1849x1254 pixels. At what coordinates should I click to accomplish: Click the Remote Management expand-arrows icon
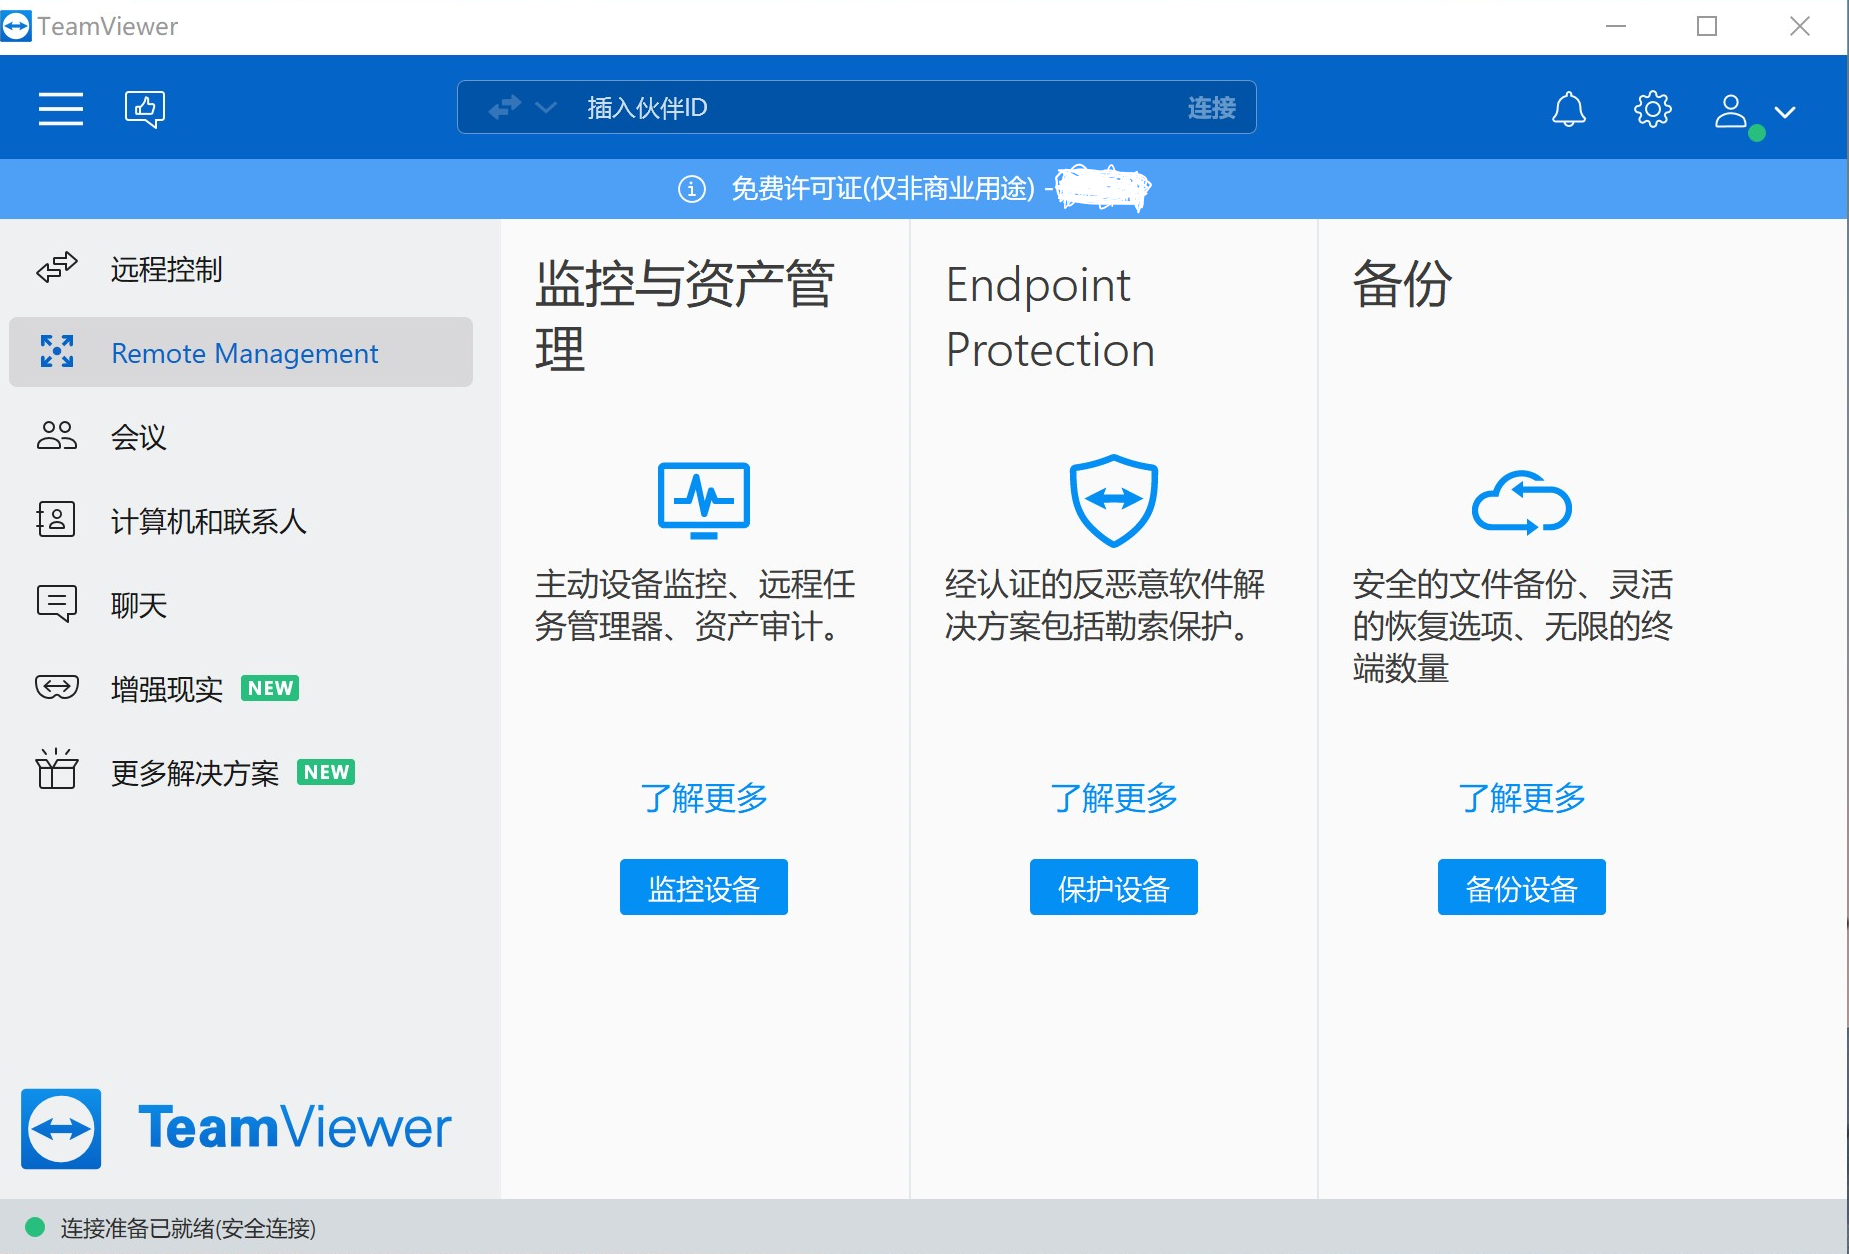[57, 351]
